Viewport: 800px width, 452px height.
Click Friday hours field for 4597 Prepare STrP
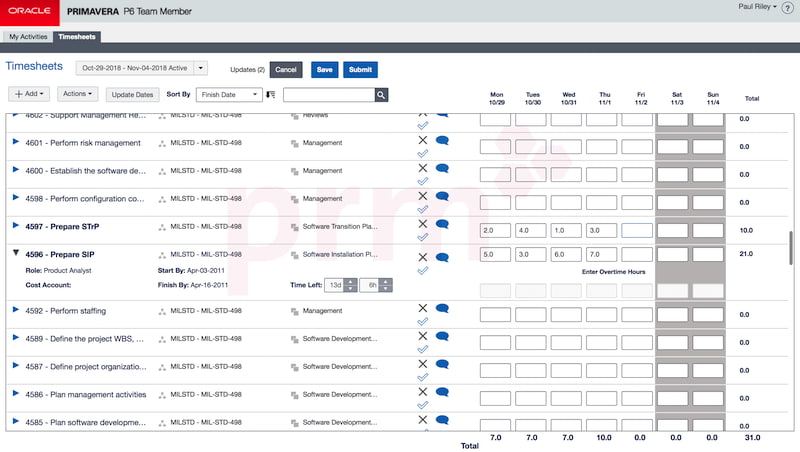638,230
